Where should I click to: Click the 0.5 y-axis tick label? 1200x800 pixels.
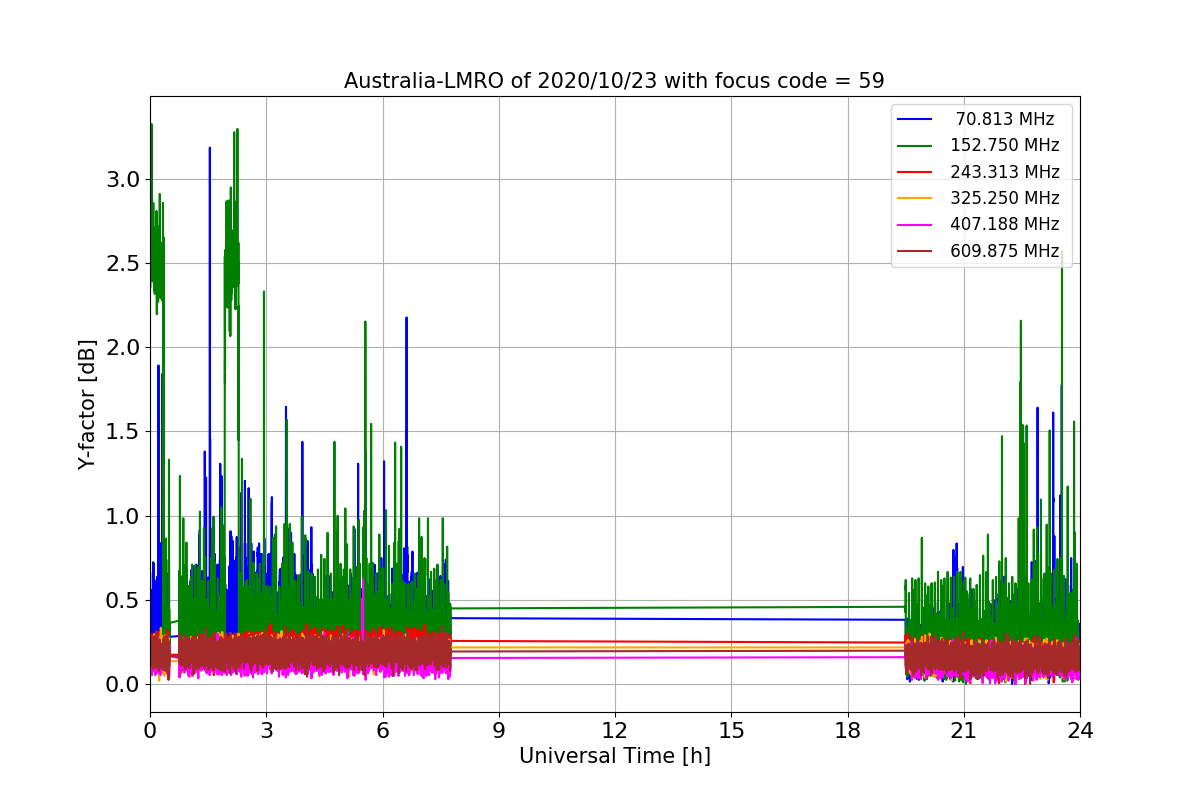pyautogui.click(x=124, y=600)
